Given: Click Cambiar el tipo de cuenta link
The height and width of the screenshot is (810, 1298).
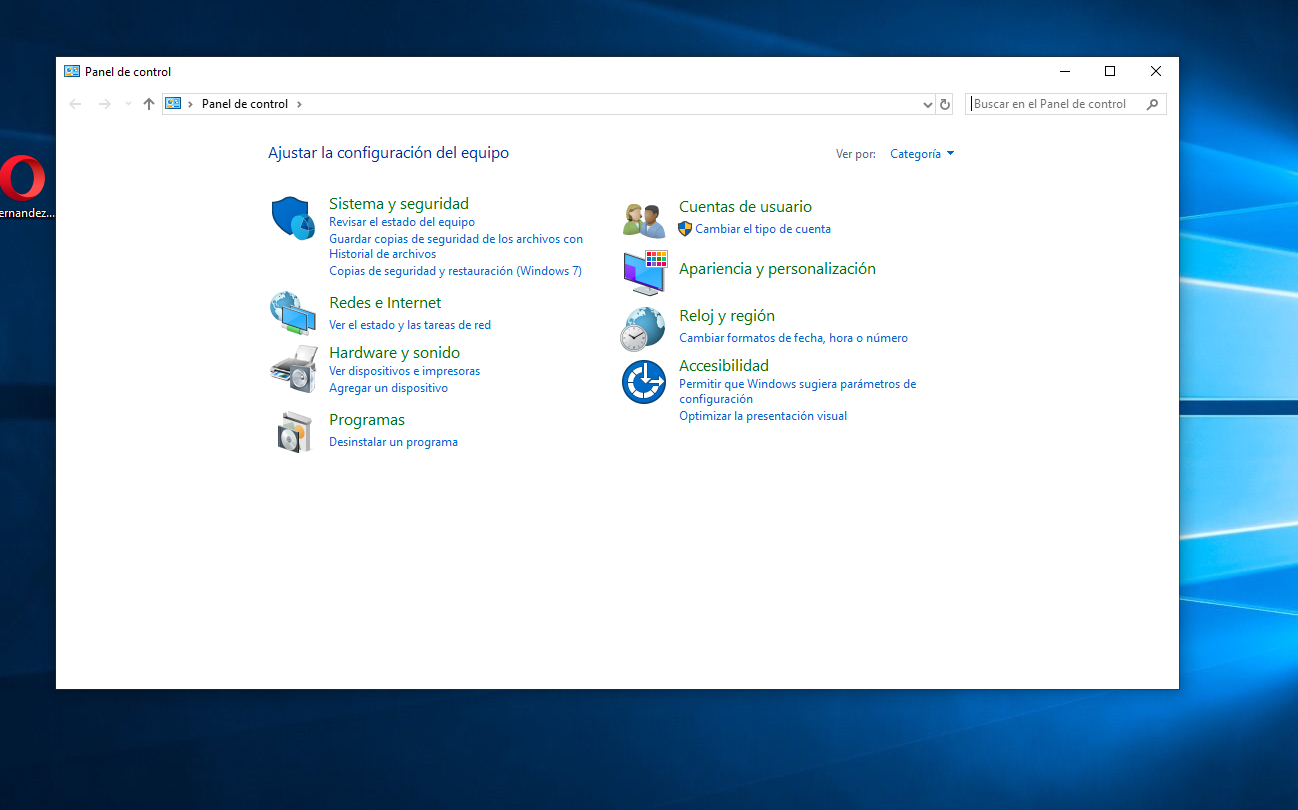Looking at the screenshot, I should pyautogui.click(x=763, y=229).
